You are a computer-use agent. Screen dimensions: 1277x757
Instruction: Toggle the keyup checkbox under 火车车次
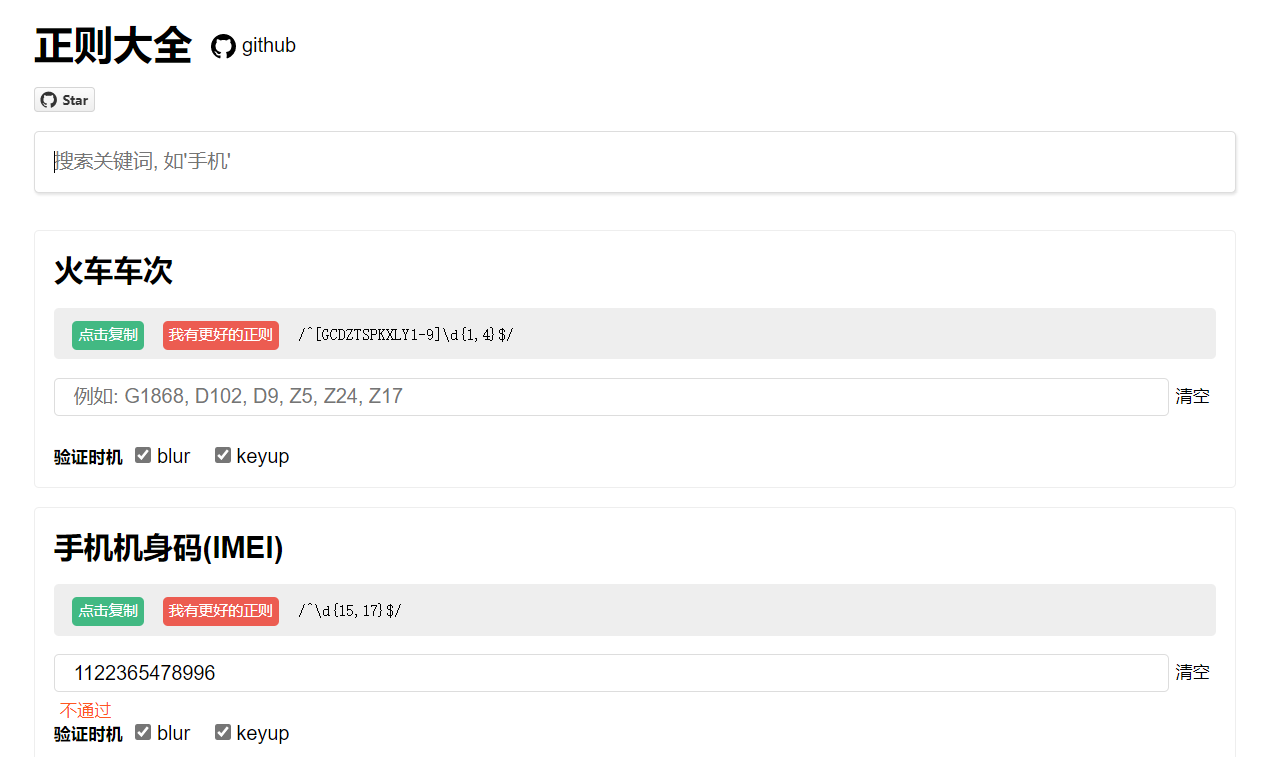click(x=223, y=455)
